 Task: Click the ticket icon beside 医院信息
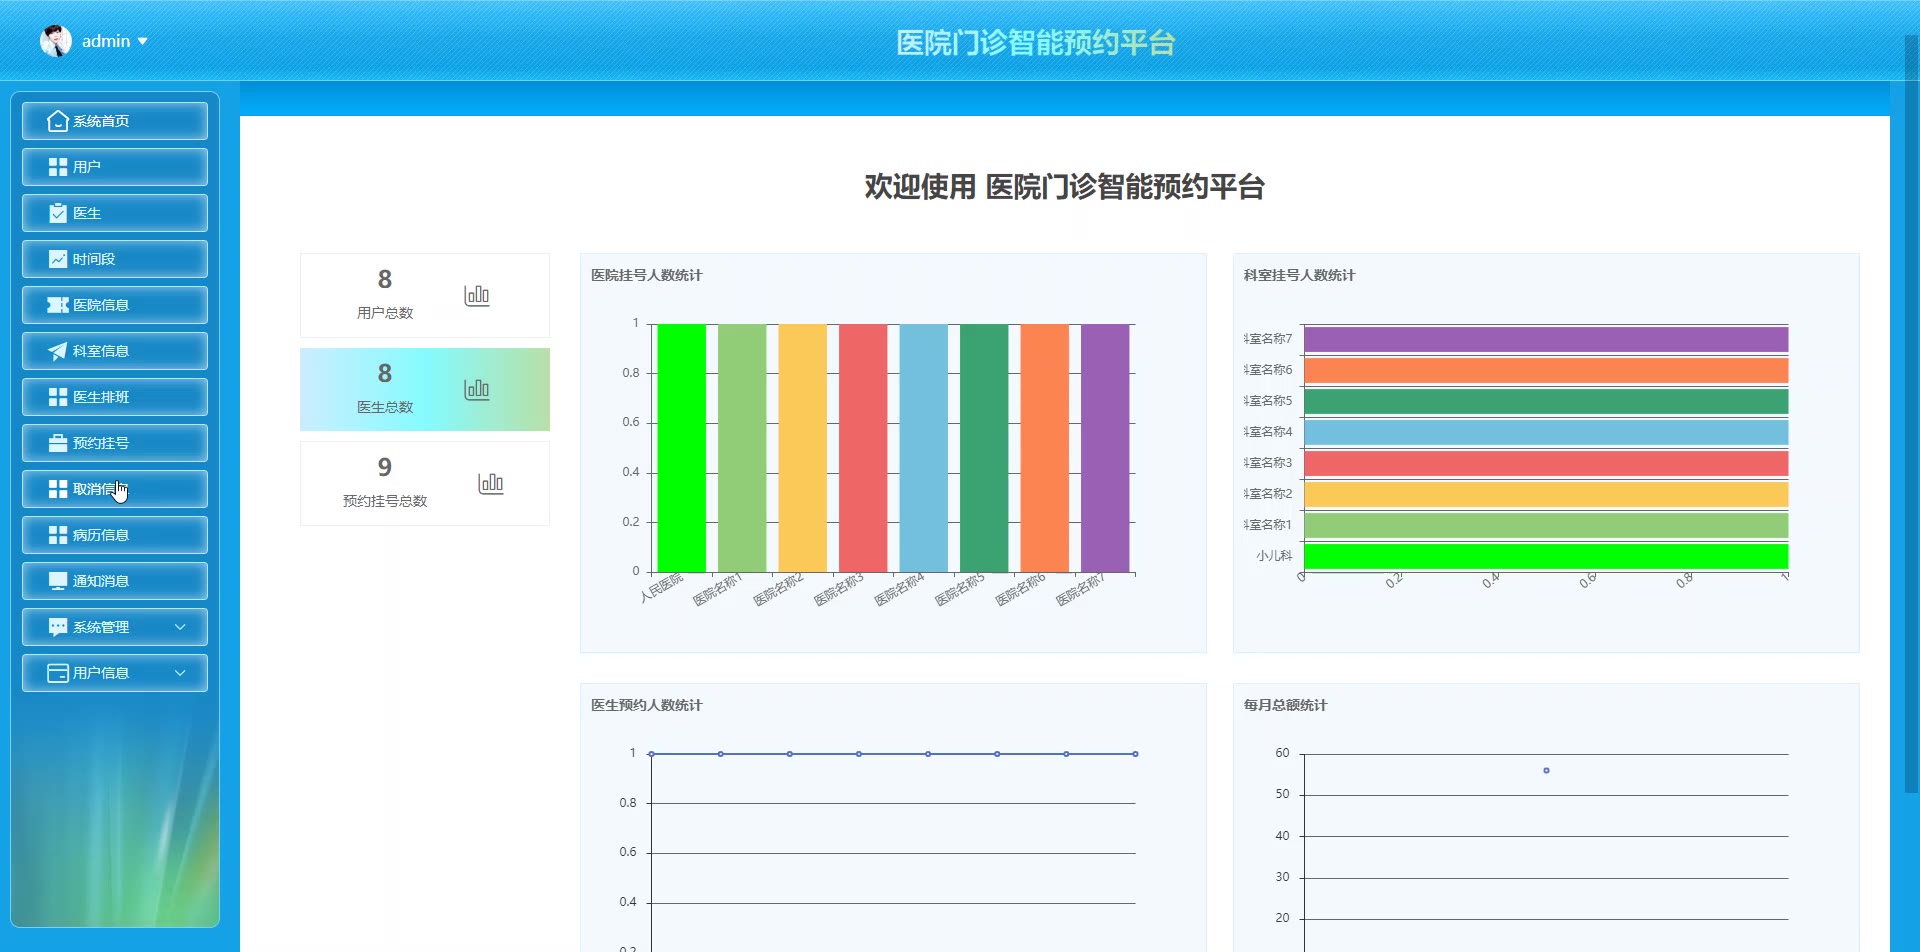pyautogui.click(x=58, y=305)
